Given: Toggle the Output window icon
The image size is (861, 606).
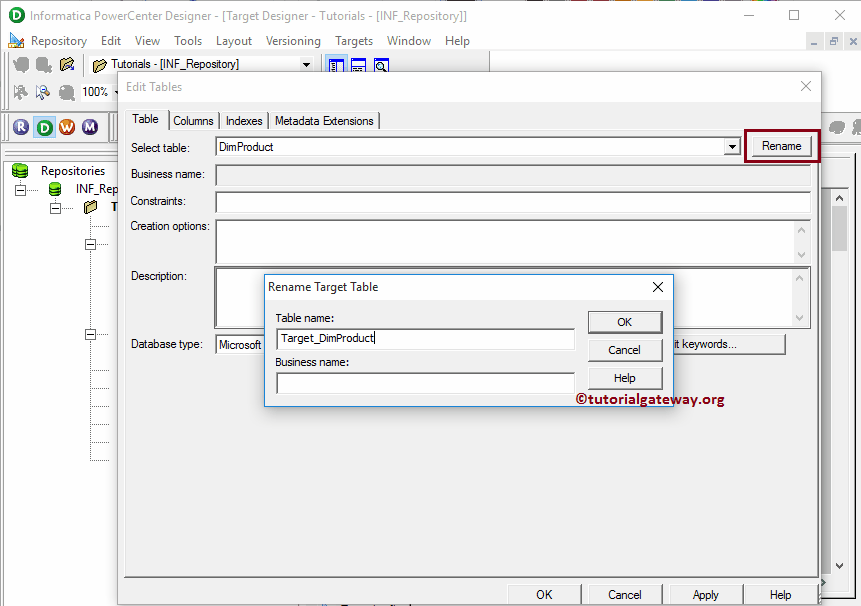Looking at the screenshot, I should click(358, 64).
